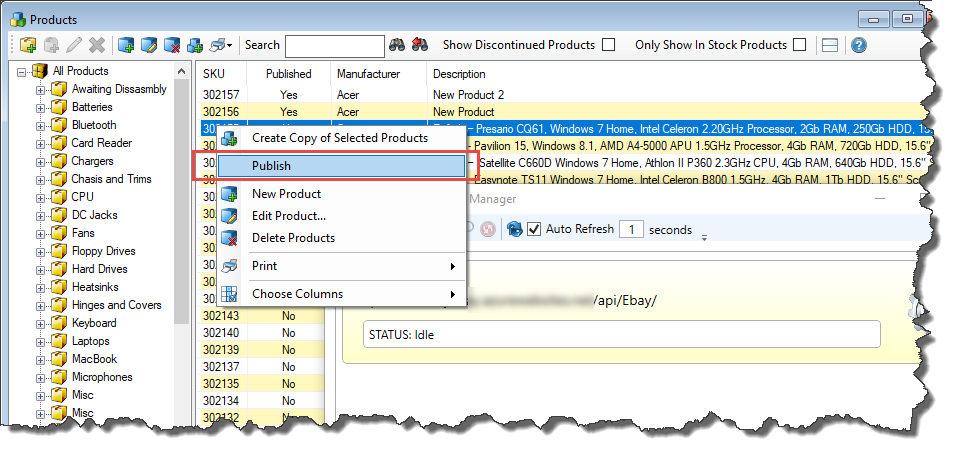The width and height of the screenshot is (959, 457).
Task: Expand the Hard Drives tree node
Action: coord(41,270)
